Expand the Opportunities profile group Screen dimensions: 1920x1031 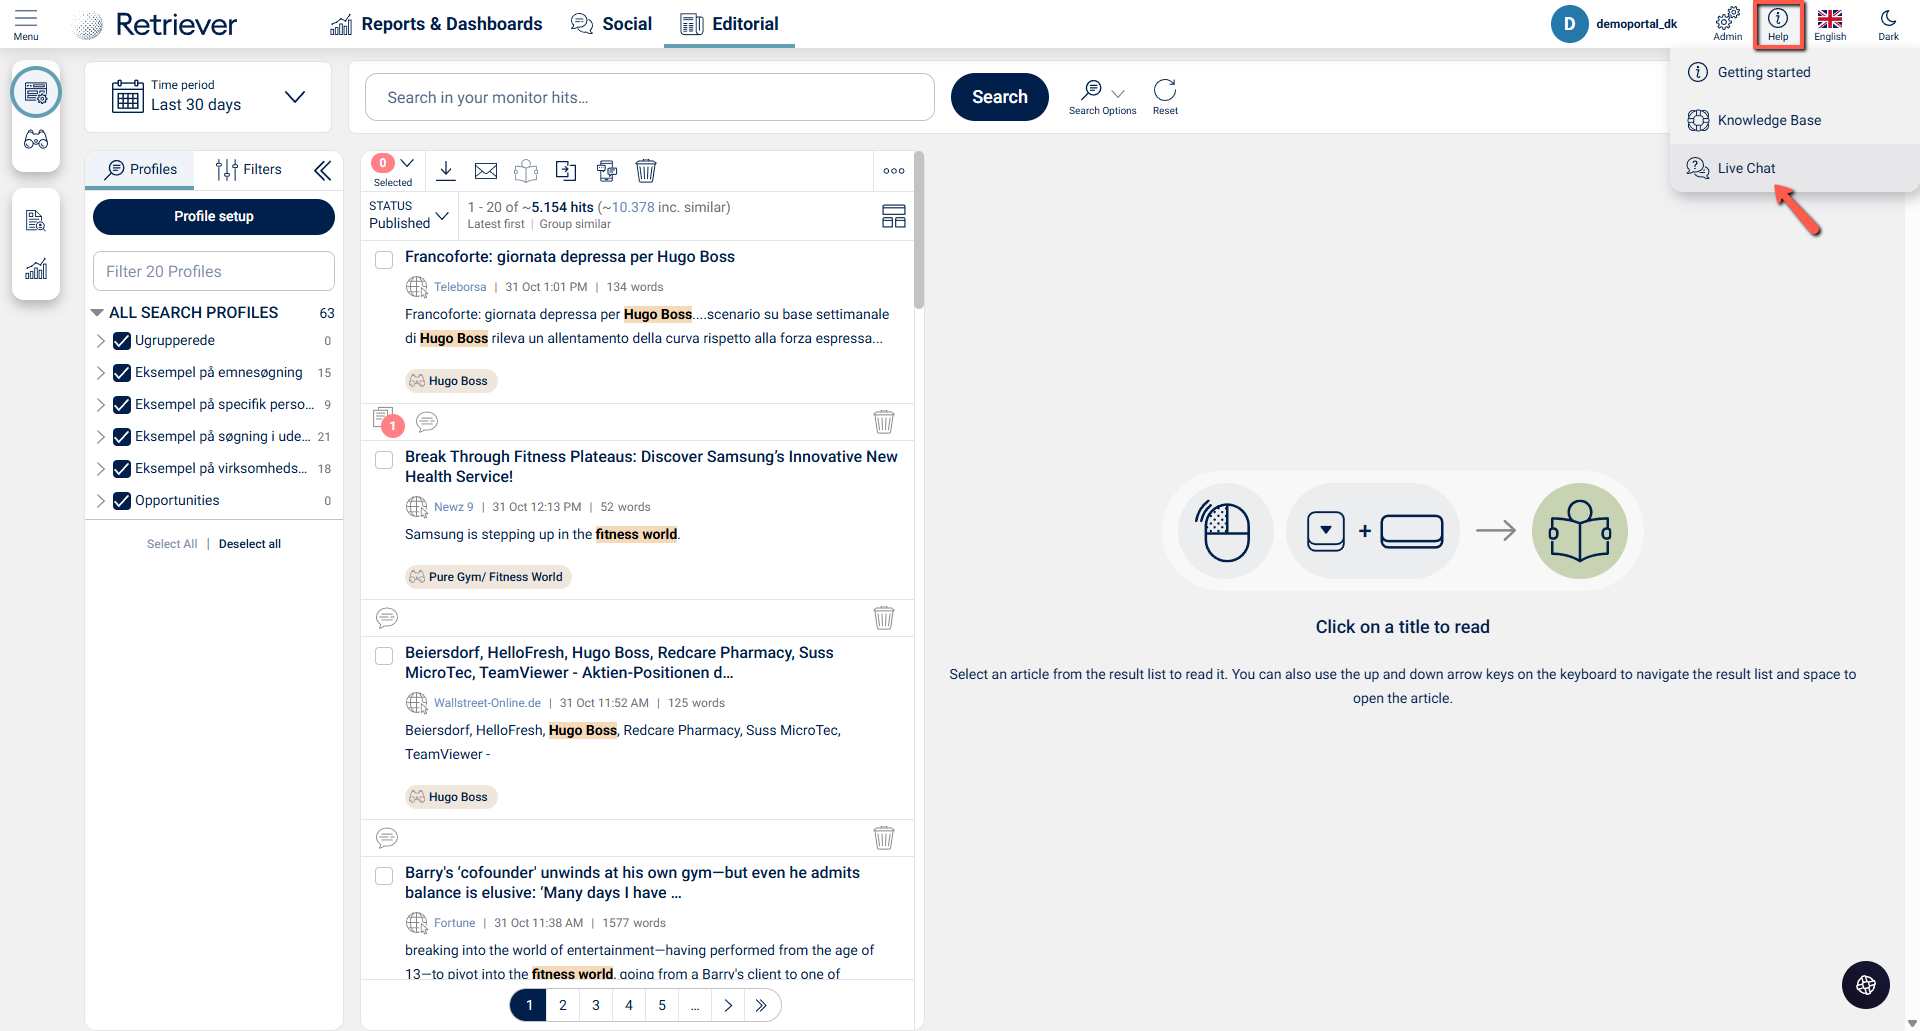101,501
